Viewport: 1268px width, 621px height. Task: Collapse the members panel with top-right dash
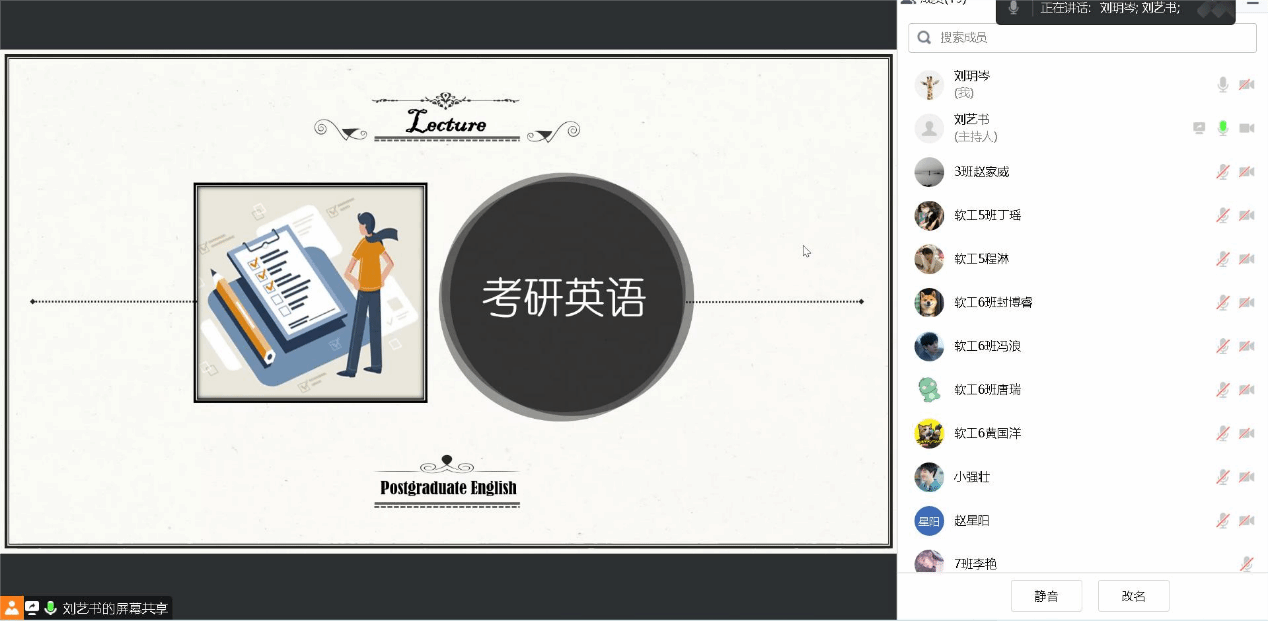point(1252,4)
